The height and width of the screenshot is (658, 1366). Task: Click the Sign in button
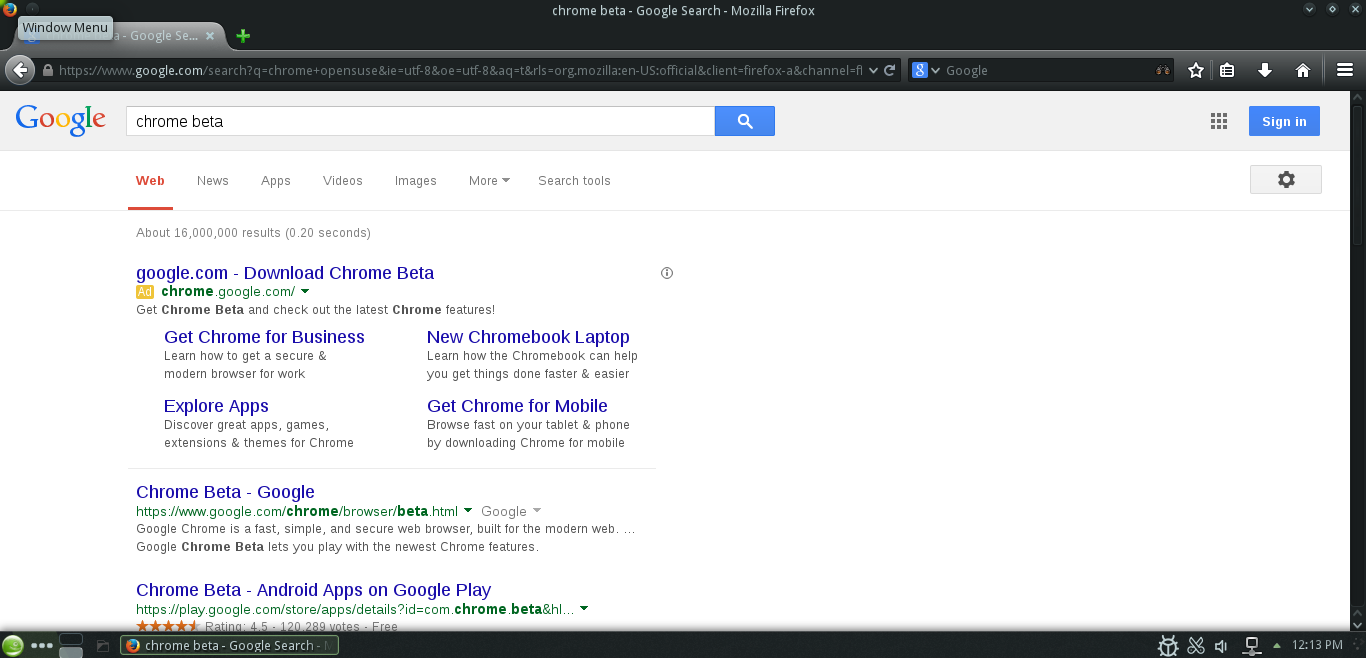tap(1284, 121)
